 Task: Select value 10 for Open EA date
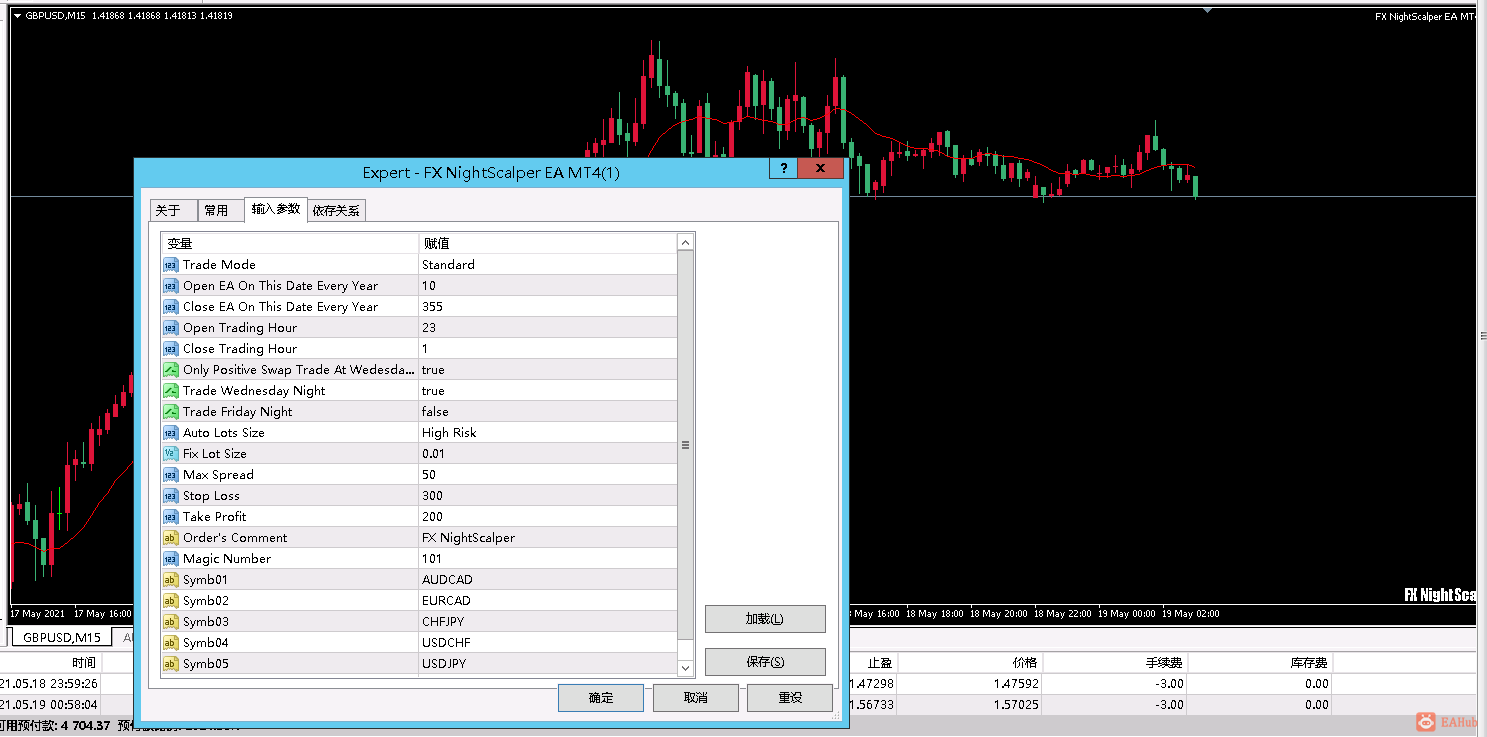[548, 286]
